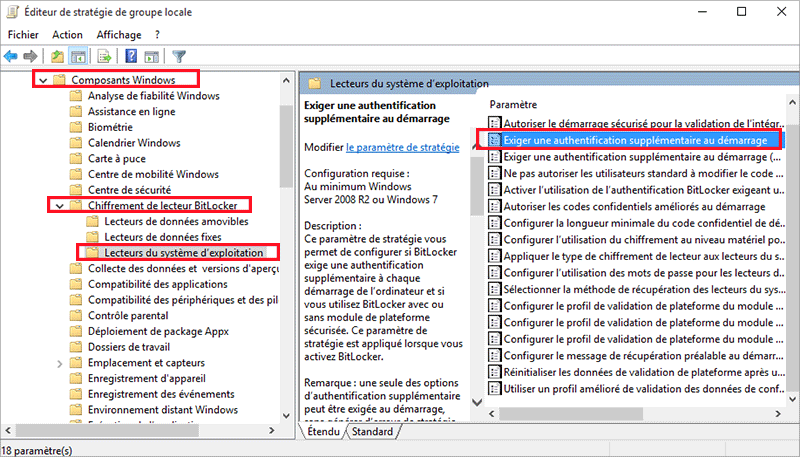Collapse the Composants Windows tree node
Viewport: 800px width, 457px height.
[41, 79]
